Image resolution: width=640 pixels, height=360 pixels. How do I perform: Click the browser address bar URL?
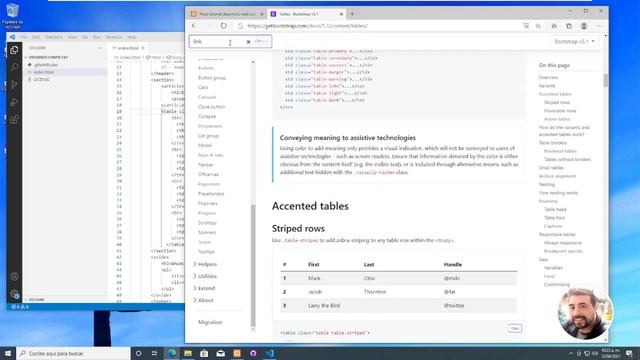pyautogui.click(x=307, y=26)
